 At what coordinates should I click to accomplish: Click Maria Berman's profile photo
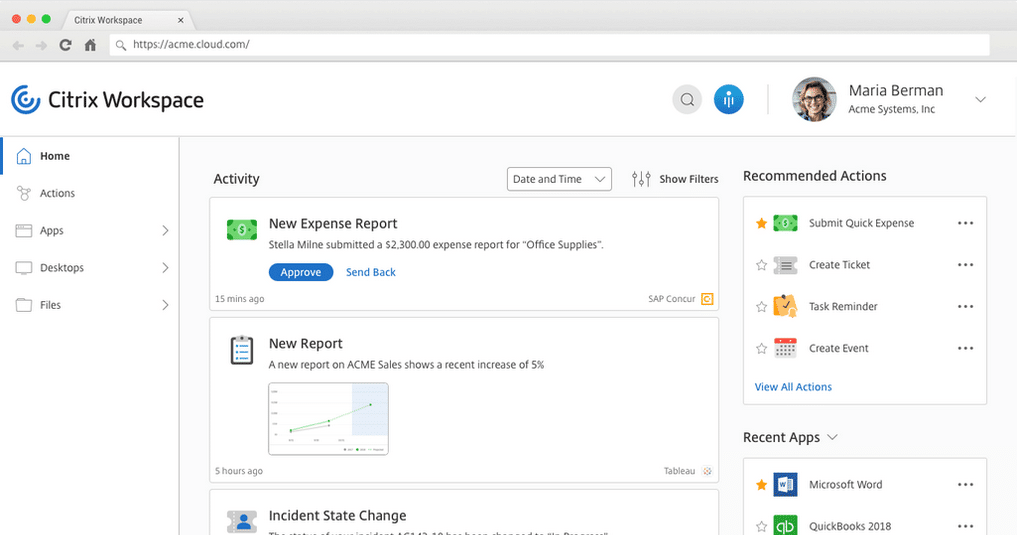click(x=814, y=99)
